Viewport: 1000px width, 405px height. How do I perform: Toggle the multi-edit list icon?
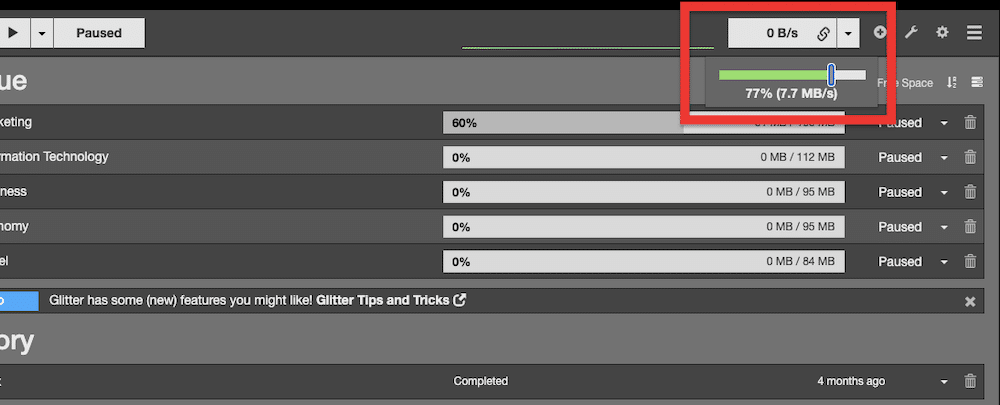(x=977, y=83)
